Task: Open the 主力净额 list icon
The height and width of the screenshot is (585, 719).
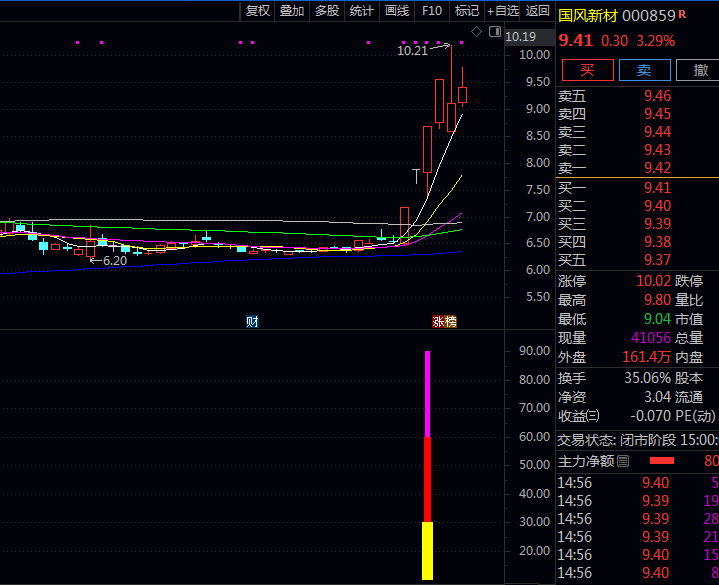Action: click(x=623, y=461)
